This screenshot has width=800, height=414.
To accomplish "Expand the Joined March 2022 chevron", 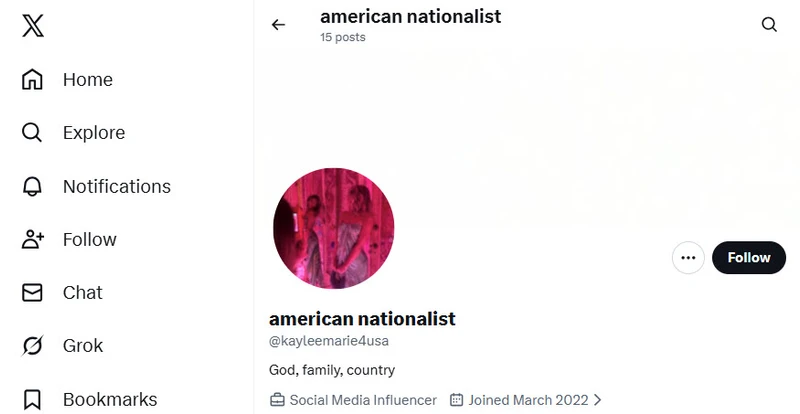I will (x=598, y=400).
